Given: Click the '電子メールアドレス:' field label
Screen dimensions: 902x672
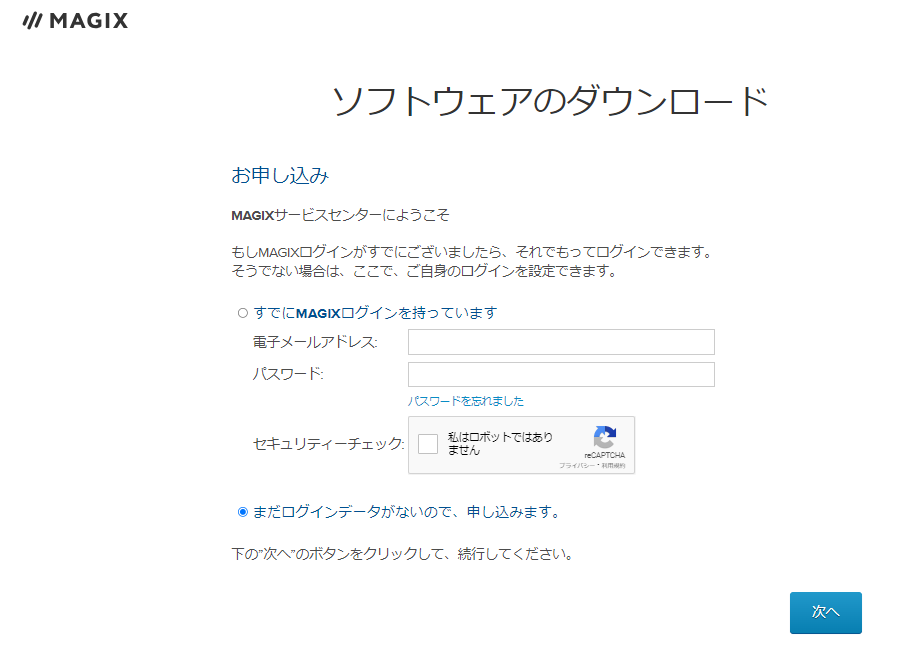Looking at the screenshot, I should [x=315, y=343].
